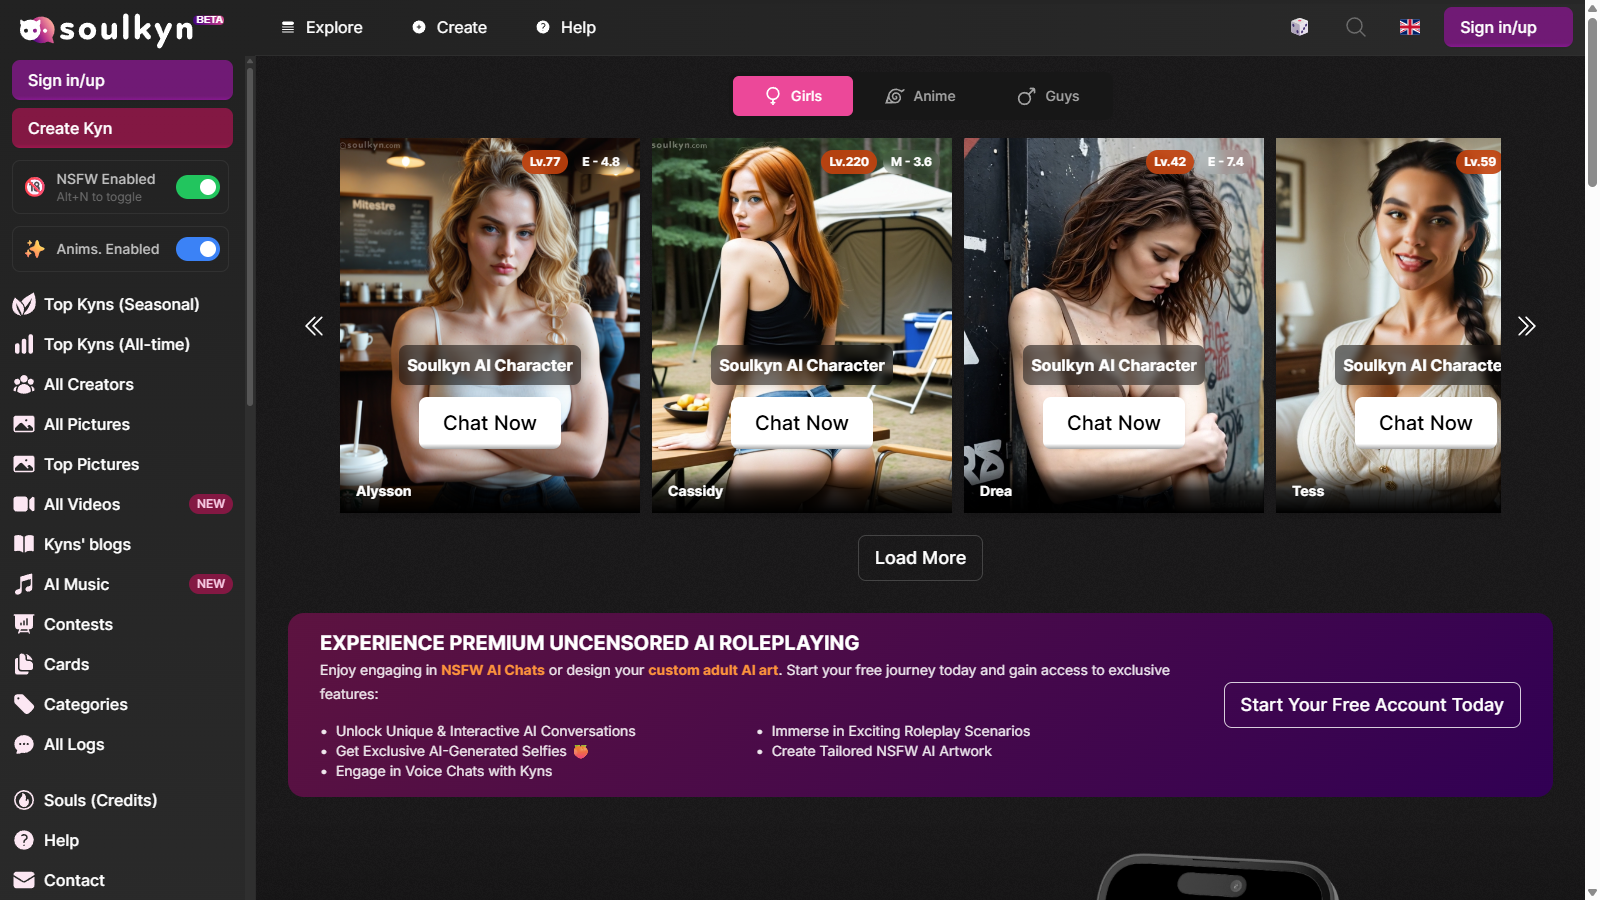Toggle NSFW Enabled off
Screen dimensions: 1600x900
point(197,187)
